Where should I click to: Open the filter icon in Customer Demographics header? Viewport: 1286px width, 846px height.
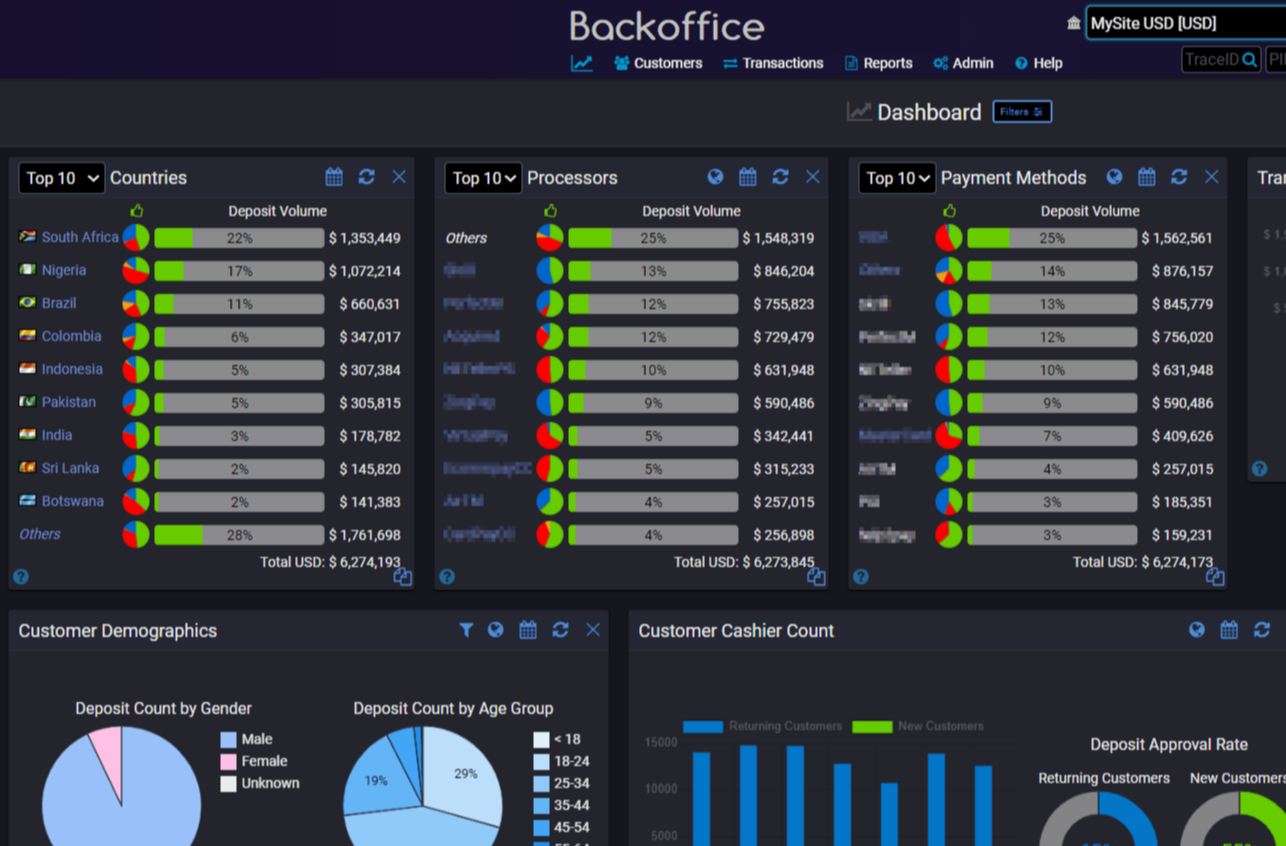(466, 630)
